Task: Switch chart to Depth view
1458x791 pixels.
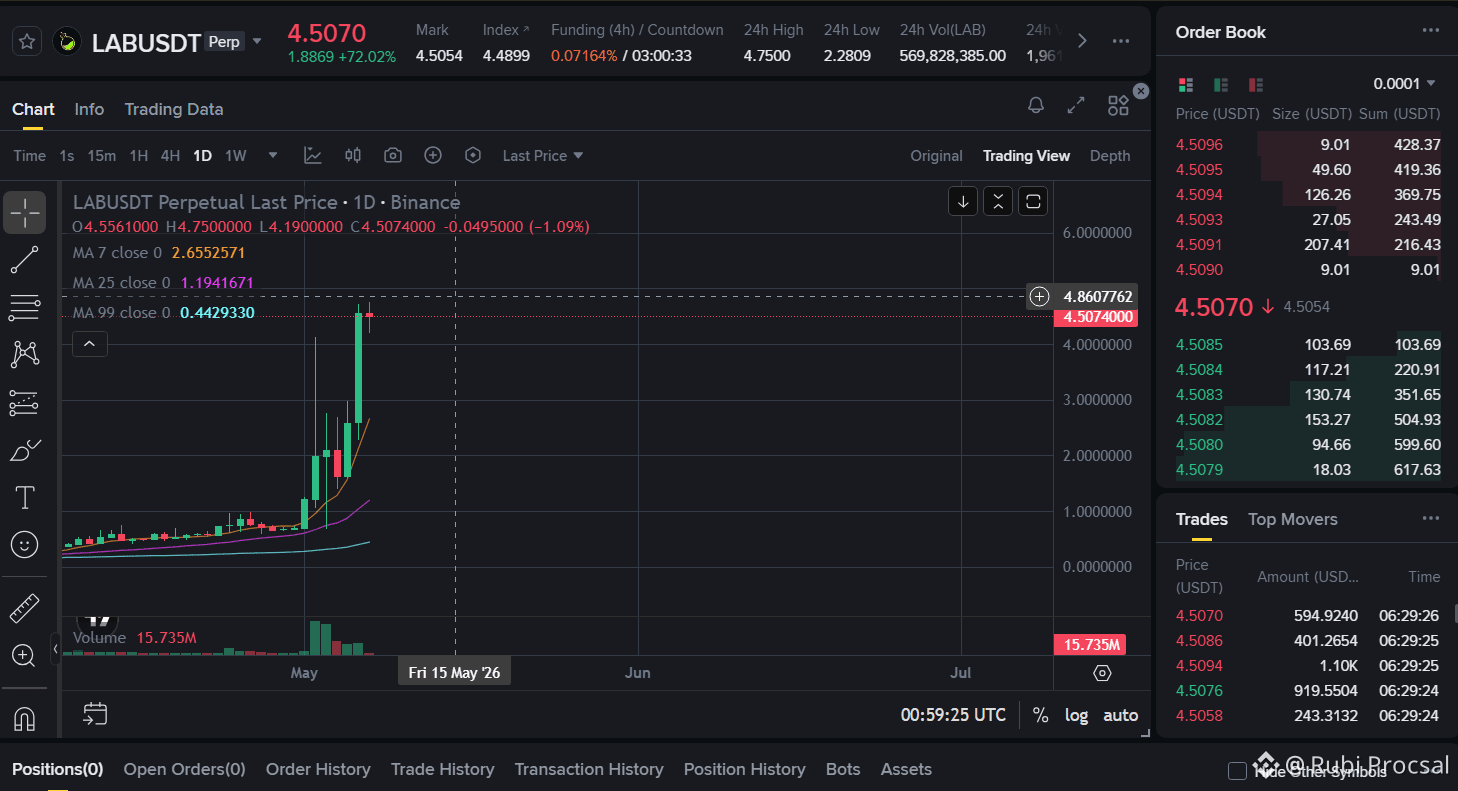Action: [x=1110, y=155]
